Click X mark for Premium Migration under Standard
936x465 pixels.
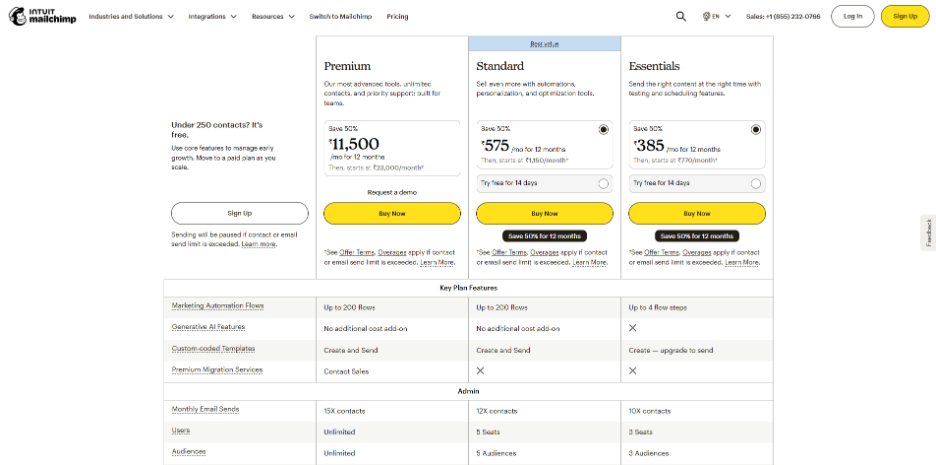pos(481,371)
